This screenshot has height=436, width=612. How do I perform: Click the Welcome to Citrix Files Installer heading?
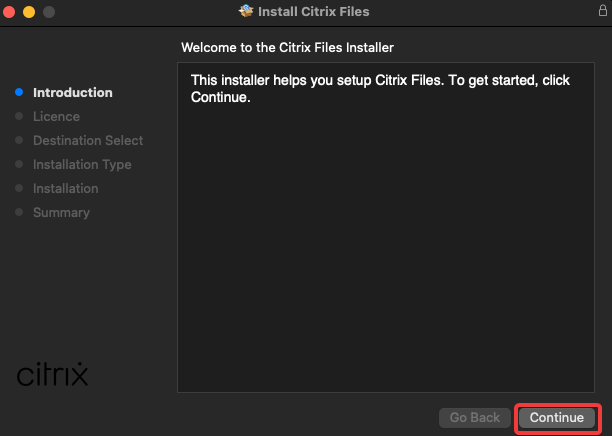295,47
